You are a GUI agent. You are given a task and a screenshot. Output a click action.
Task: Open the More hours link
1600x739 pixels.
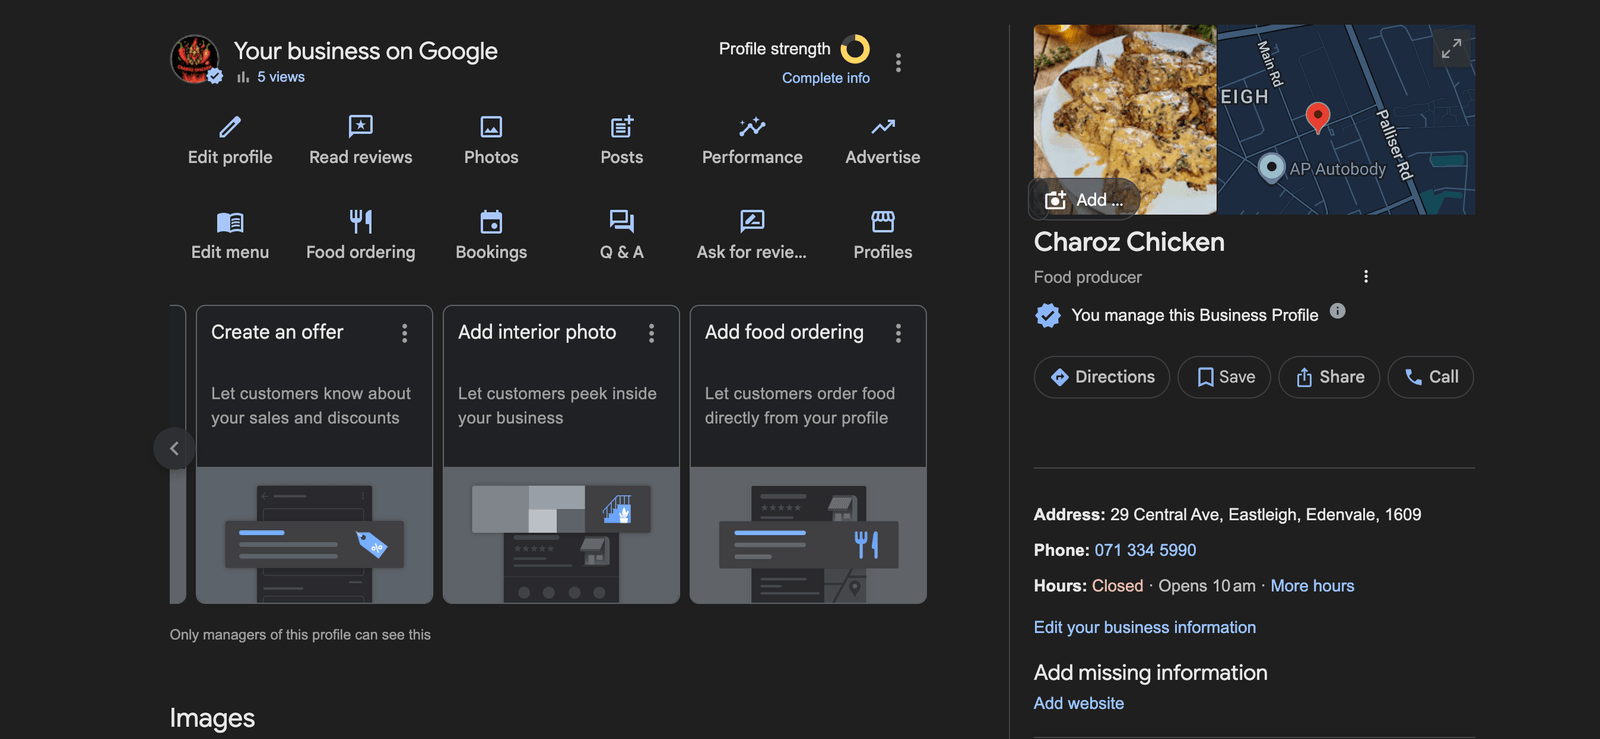(x=1312, y=586)
